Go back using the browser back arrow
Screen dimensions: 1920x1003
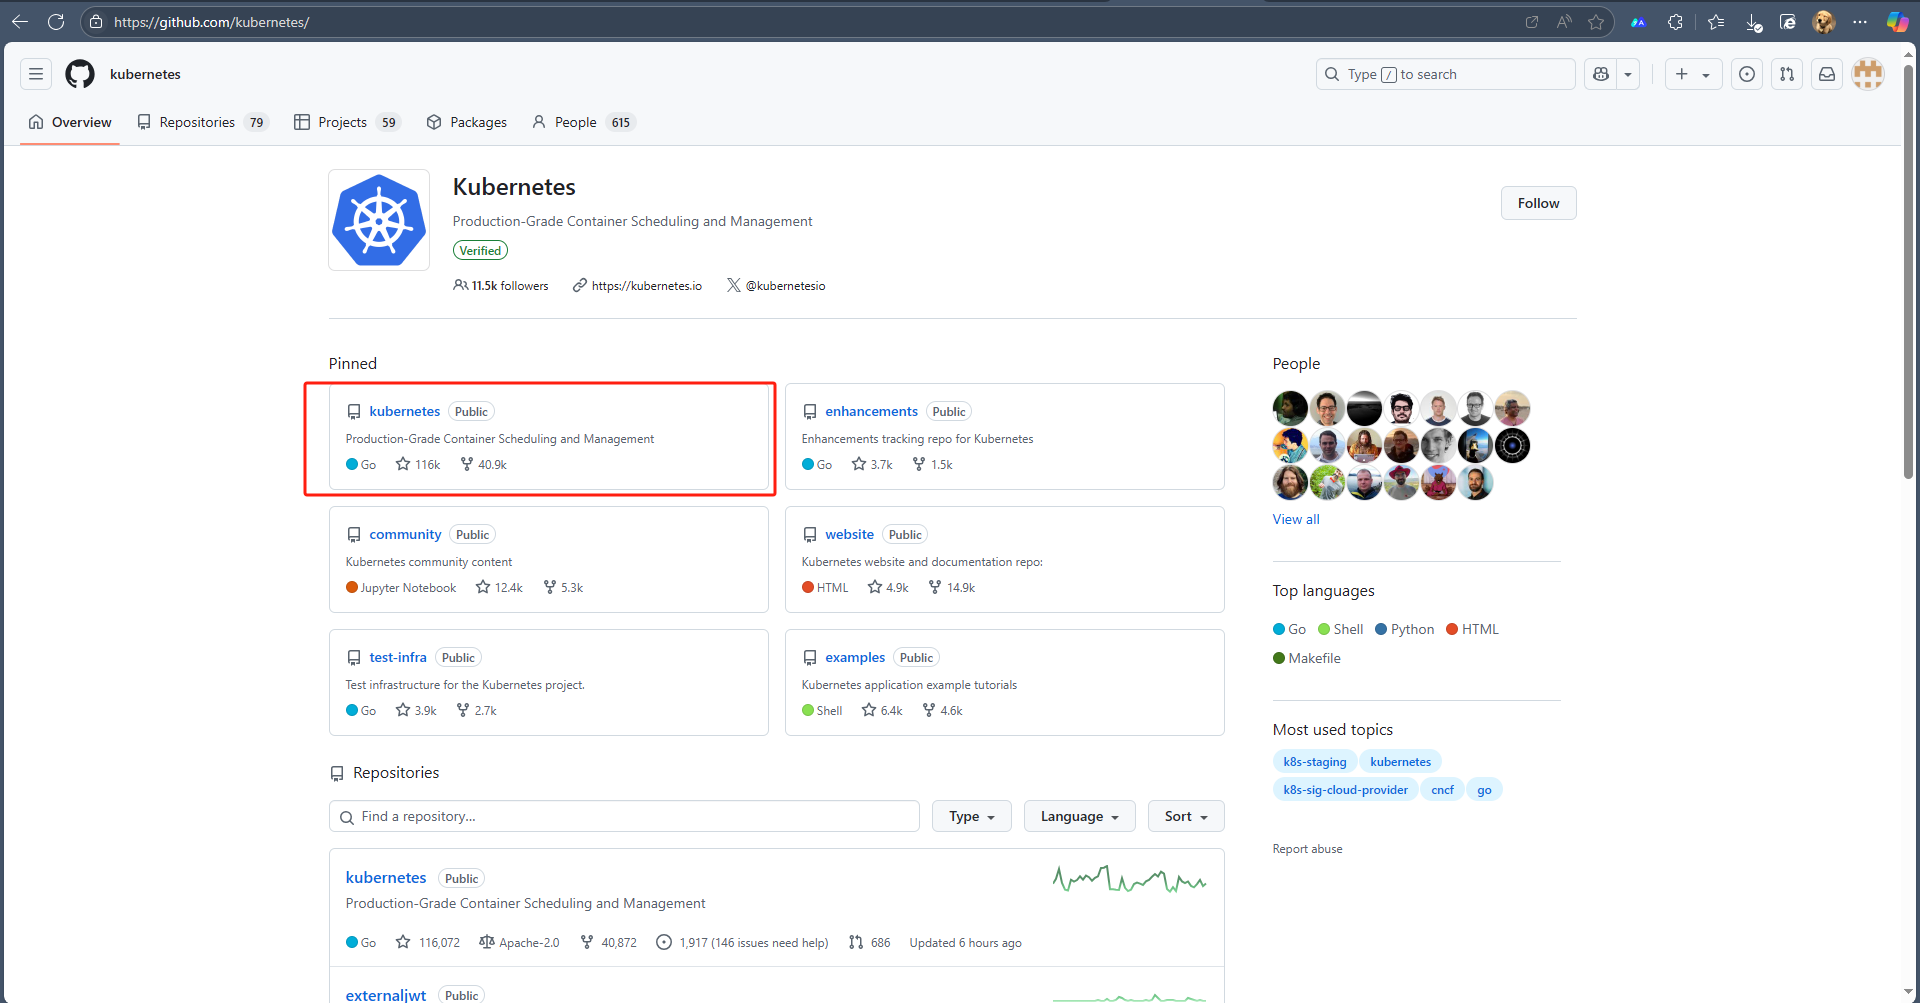(20, 21)
